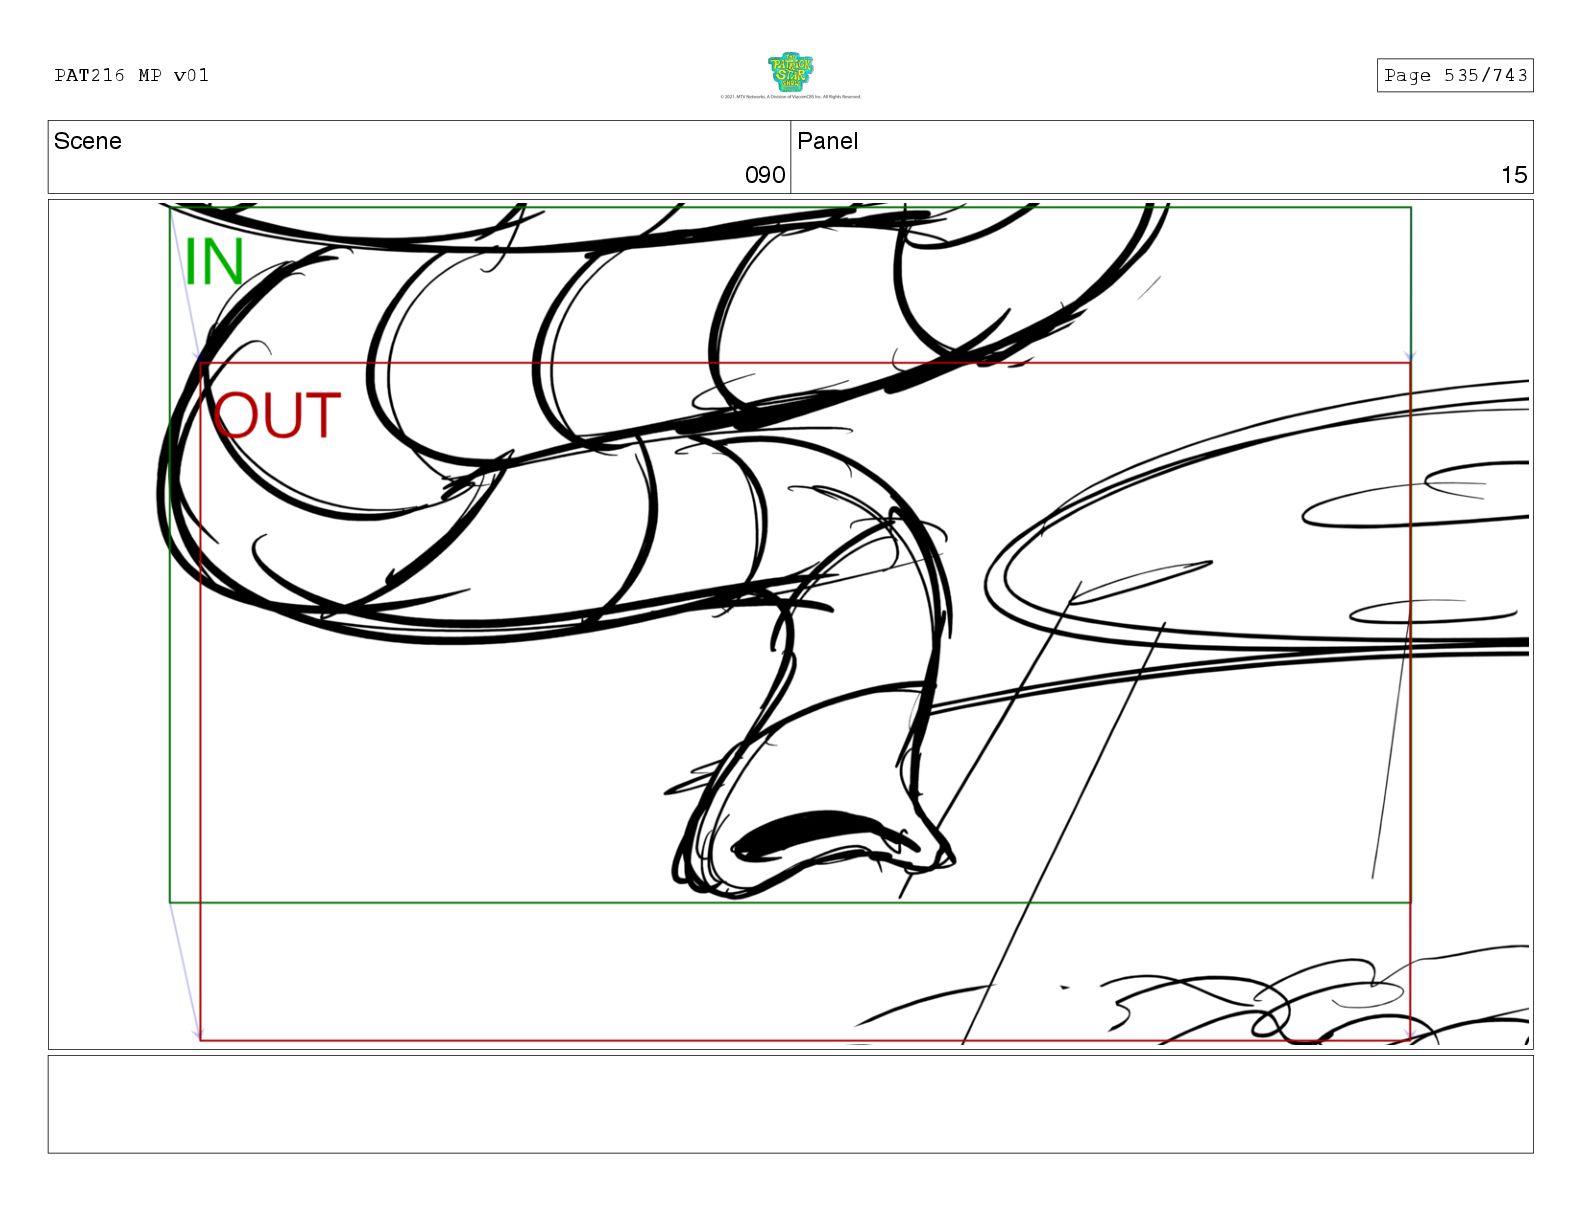1582x1225 pixels.
Task: Click the Patrick Star Show logo
Action: coord(790,72)
